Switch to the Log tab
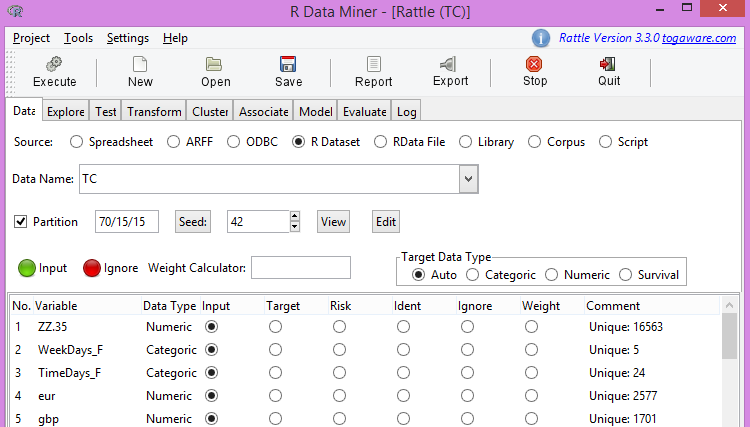The height and width of the screenshot is (427, 750). [x=407, y=111]
